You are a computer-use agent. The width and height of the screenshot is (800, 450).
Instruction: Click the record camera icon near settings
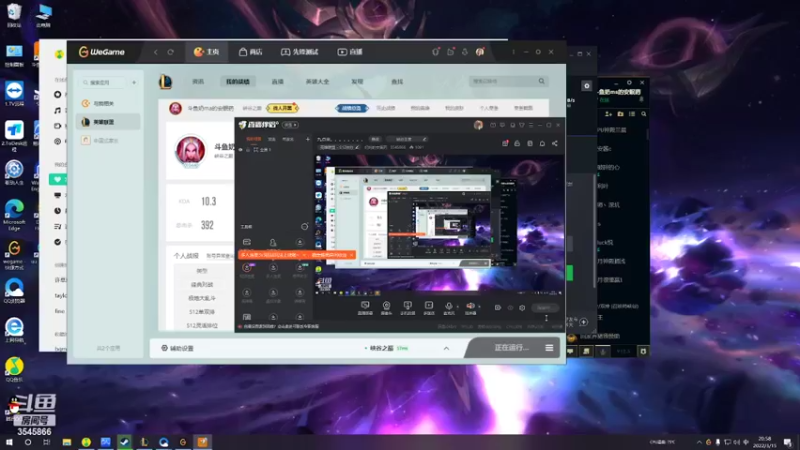497,308
